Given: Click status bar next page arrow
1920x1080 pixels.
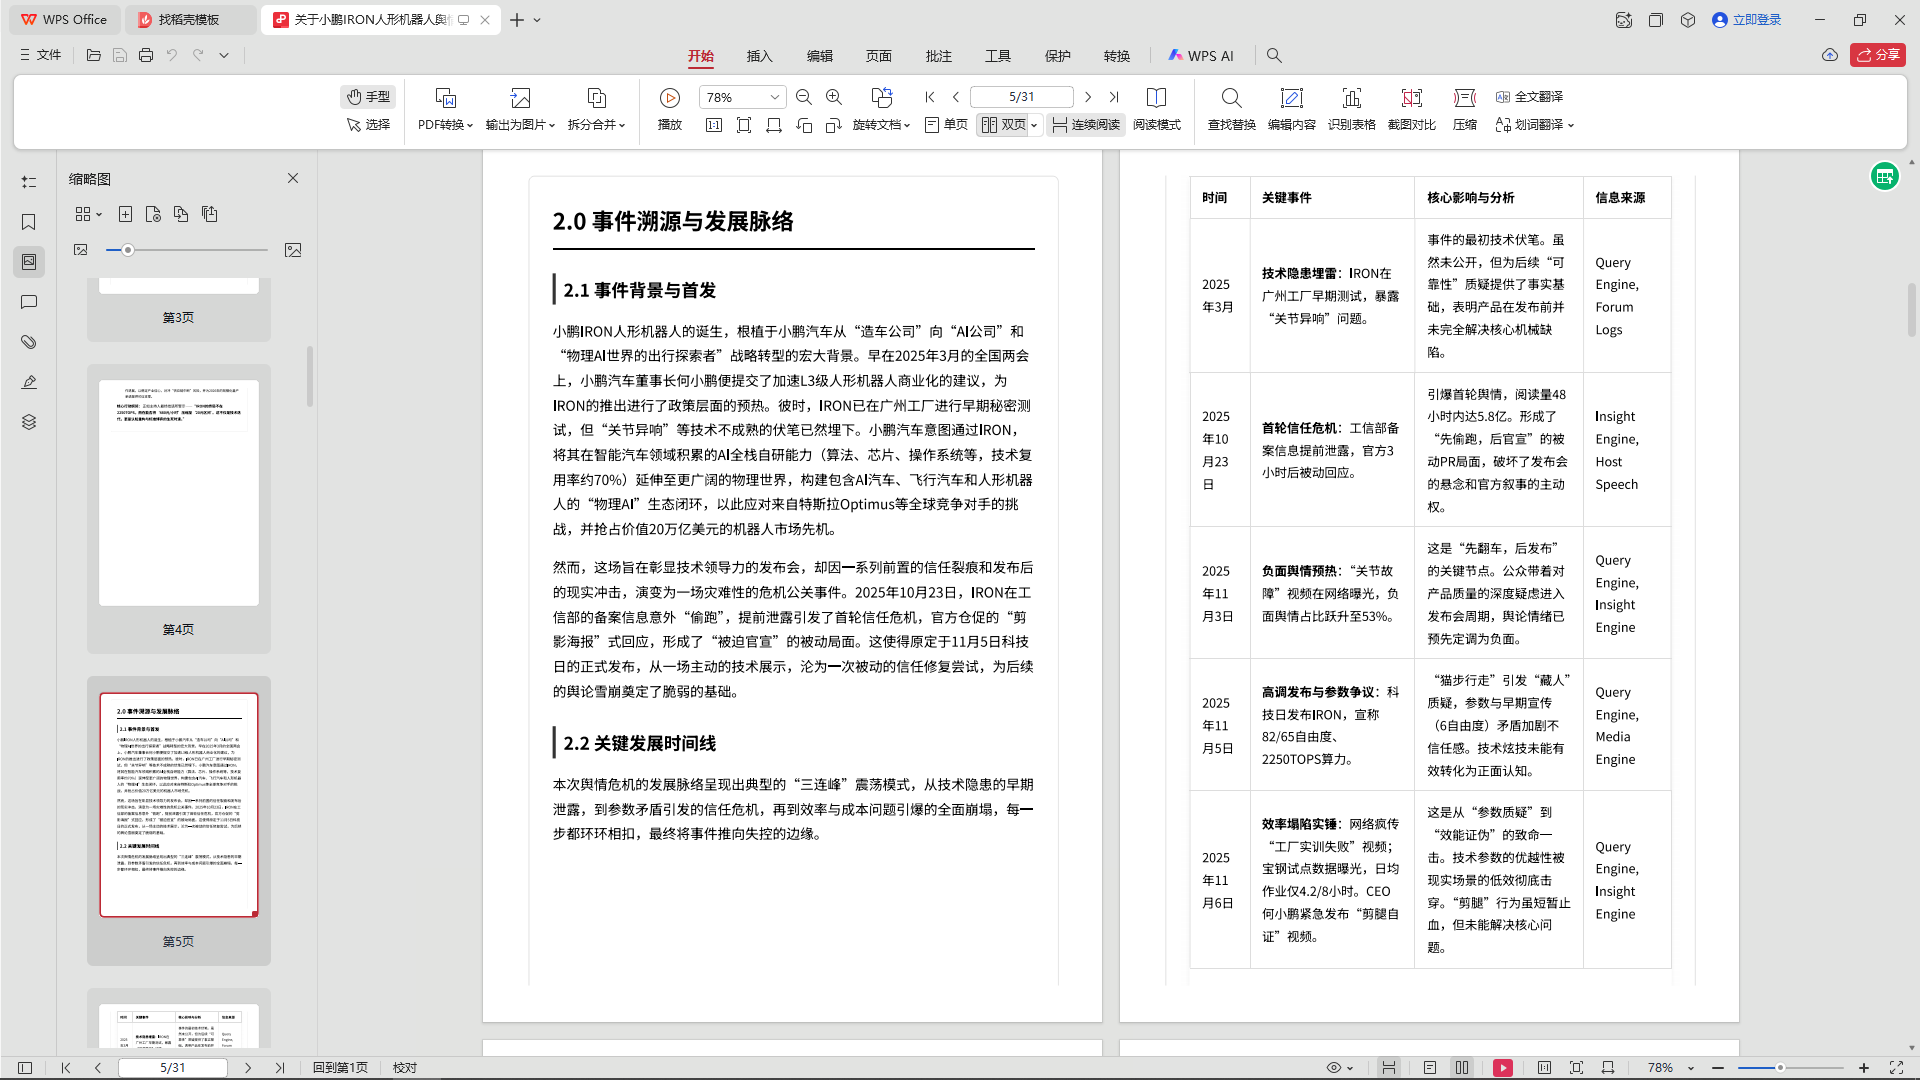Looking at the screenshot, I should pyautogui.click(x=248, y=1068).
